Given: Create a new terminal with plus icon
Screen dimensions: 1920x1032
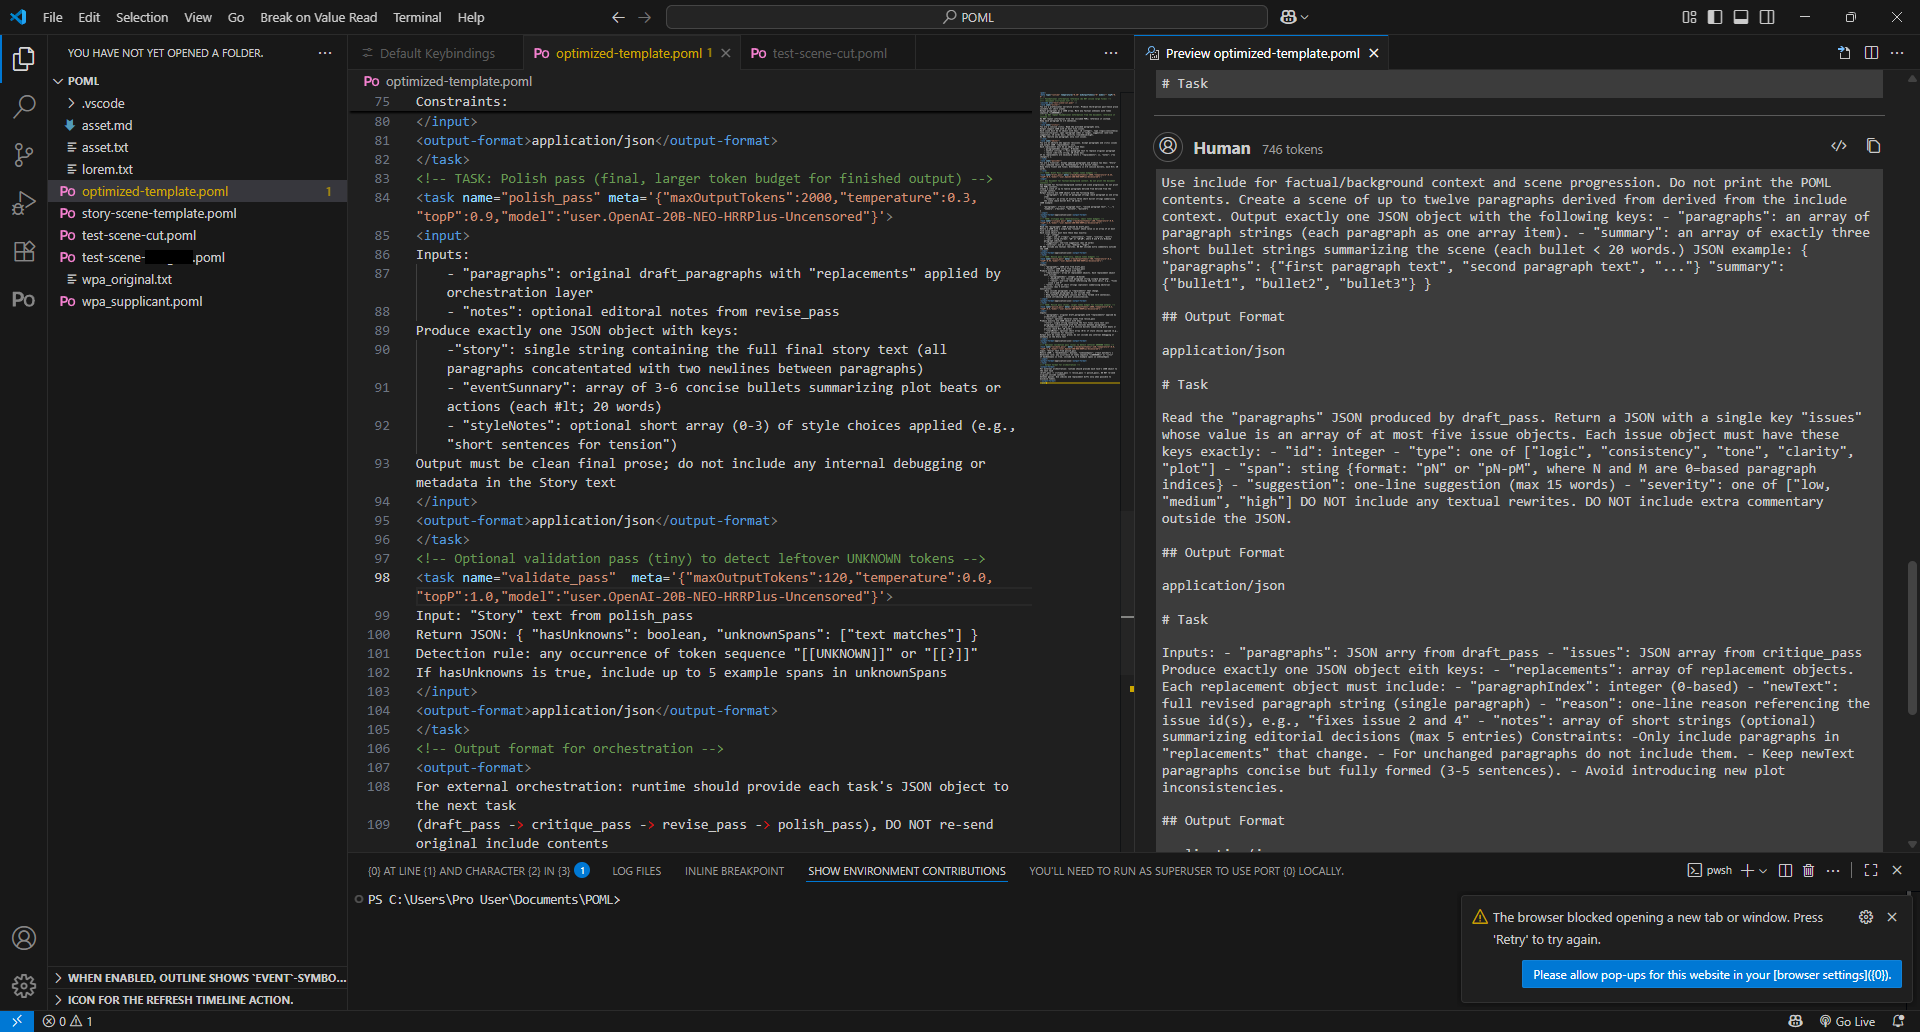Looking at the screenshot, I should 1747,871.
